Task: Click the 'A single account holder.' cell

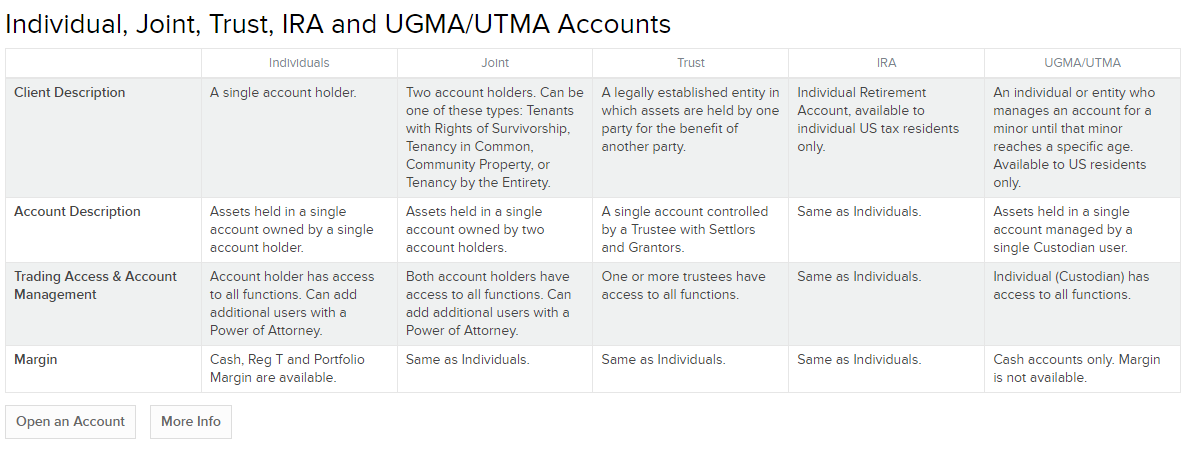Action: (283, 93)
